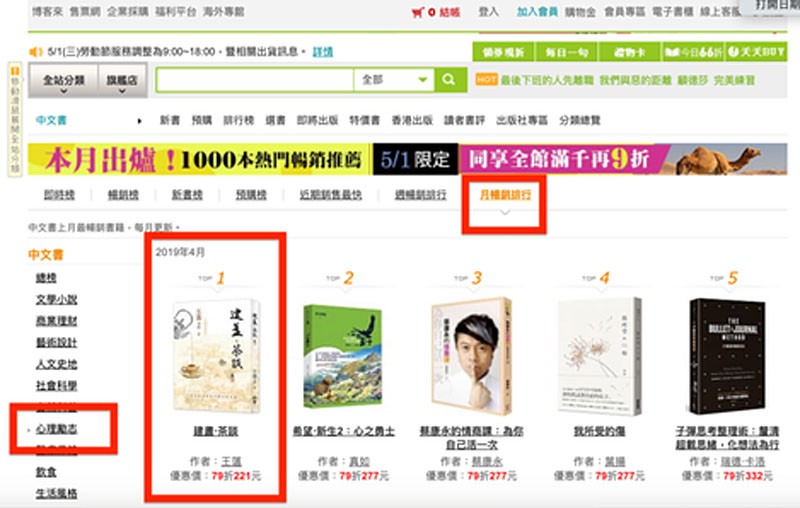The image size is (800, 508).
Task: Open the 心理勵志 category in sidebar
Action: point(57,429)
